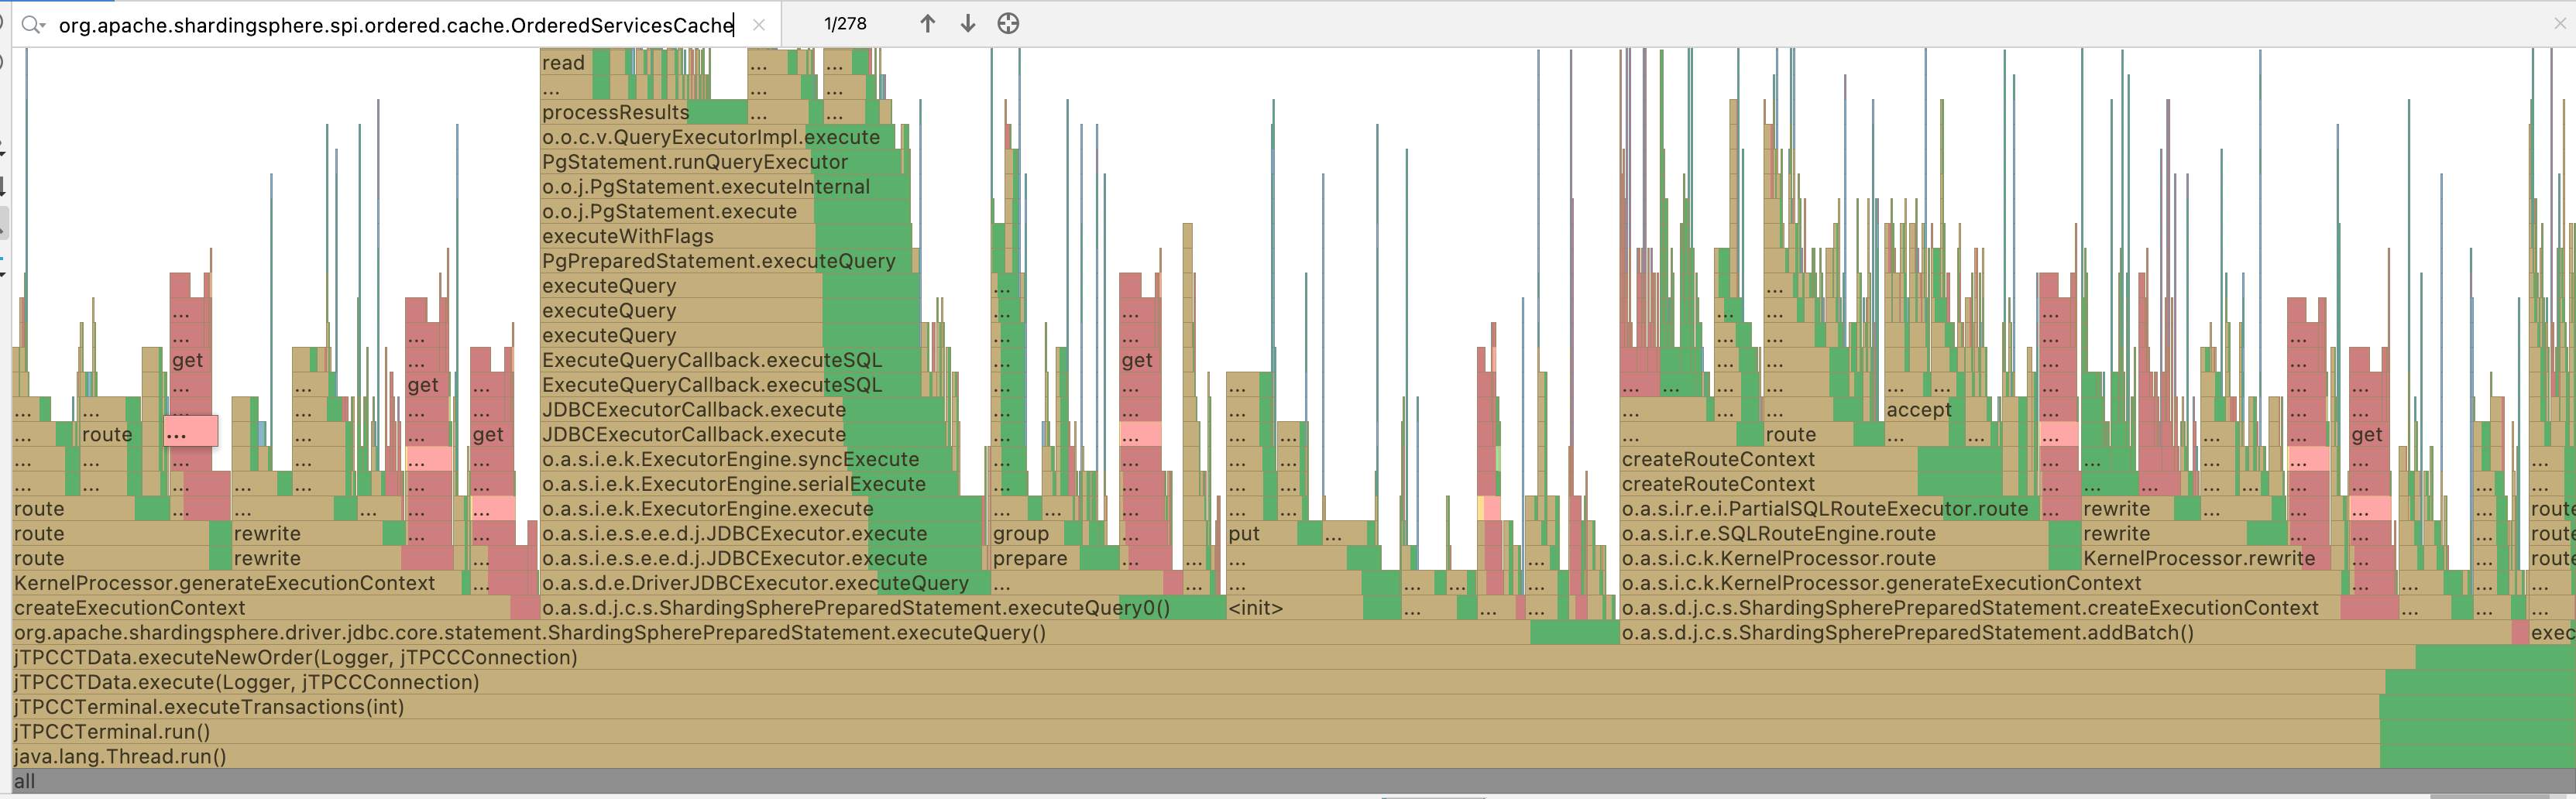Click the ExecutorEngine.execute frame
The height and width of the screenshot is (799, 2576).
[x=760, y=509]
